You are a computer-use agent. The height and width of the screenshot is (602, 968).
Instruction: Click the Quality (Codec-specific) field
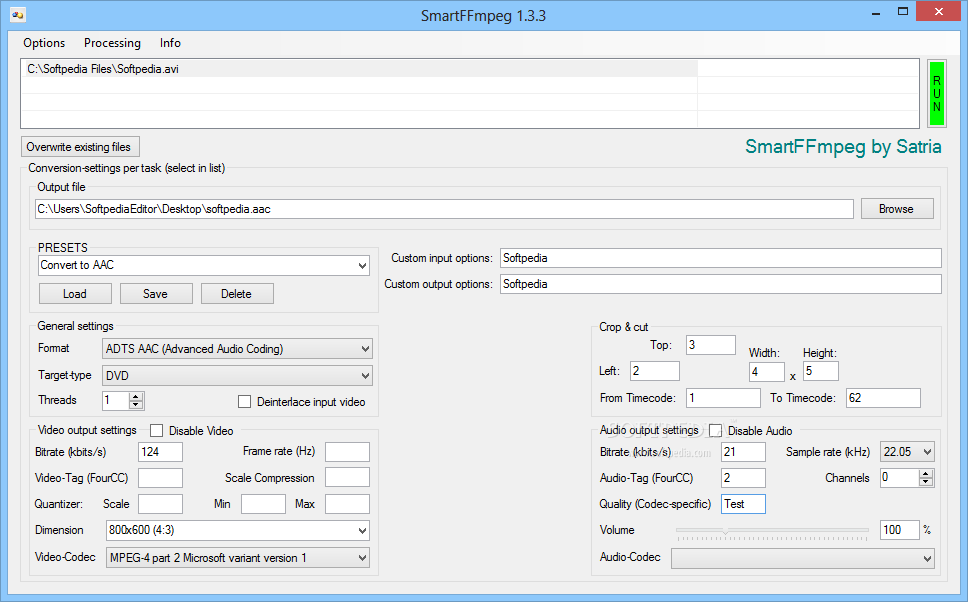pyautogui.click(x=743, y=504)
